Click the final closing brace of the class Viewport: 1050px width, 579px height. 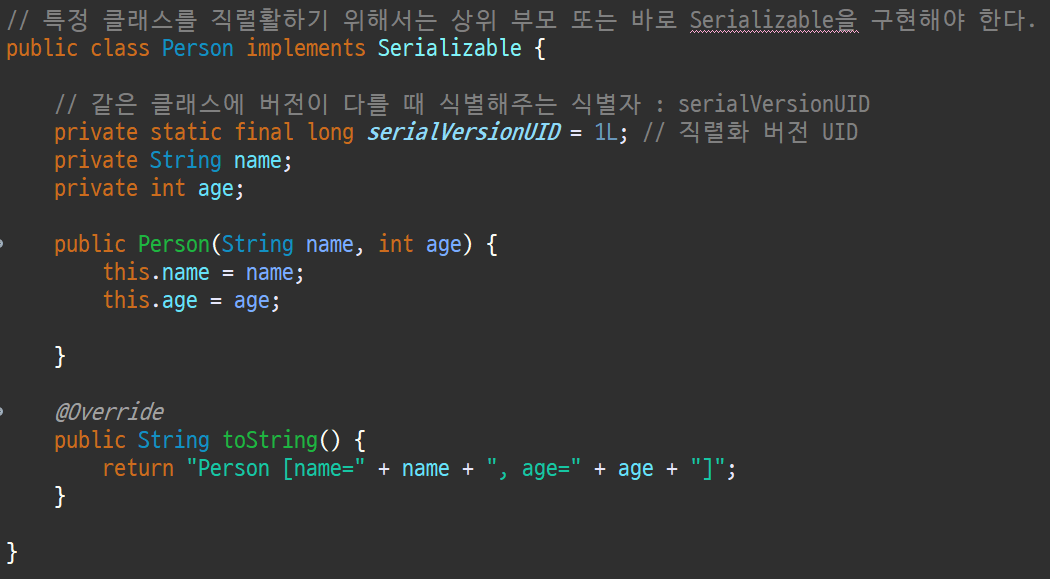click(12, 552)
